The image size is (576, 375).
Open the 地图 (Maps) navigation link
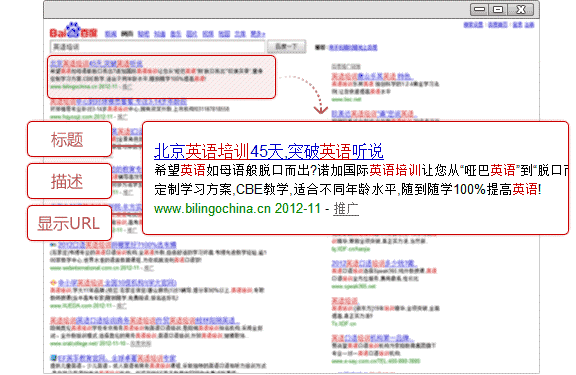click(x=224, y=34)
